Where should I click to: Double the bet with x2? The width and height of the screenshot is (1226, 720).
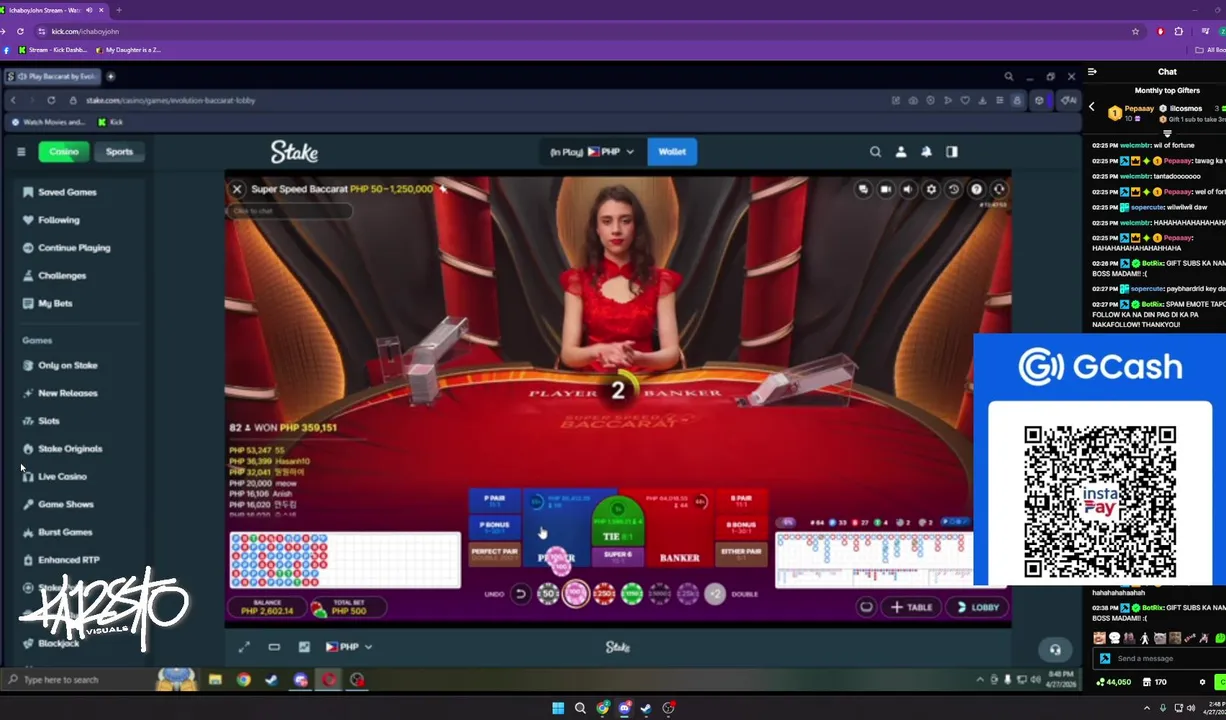715,594
